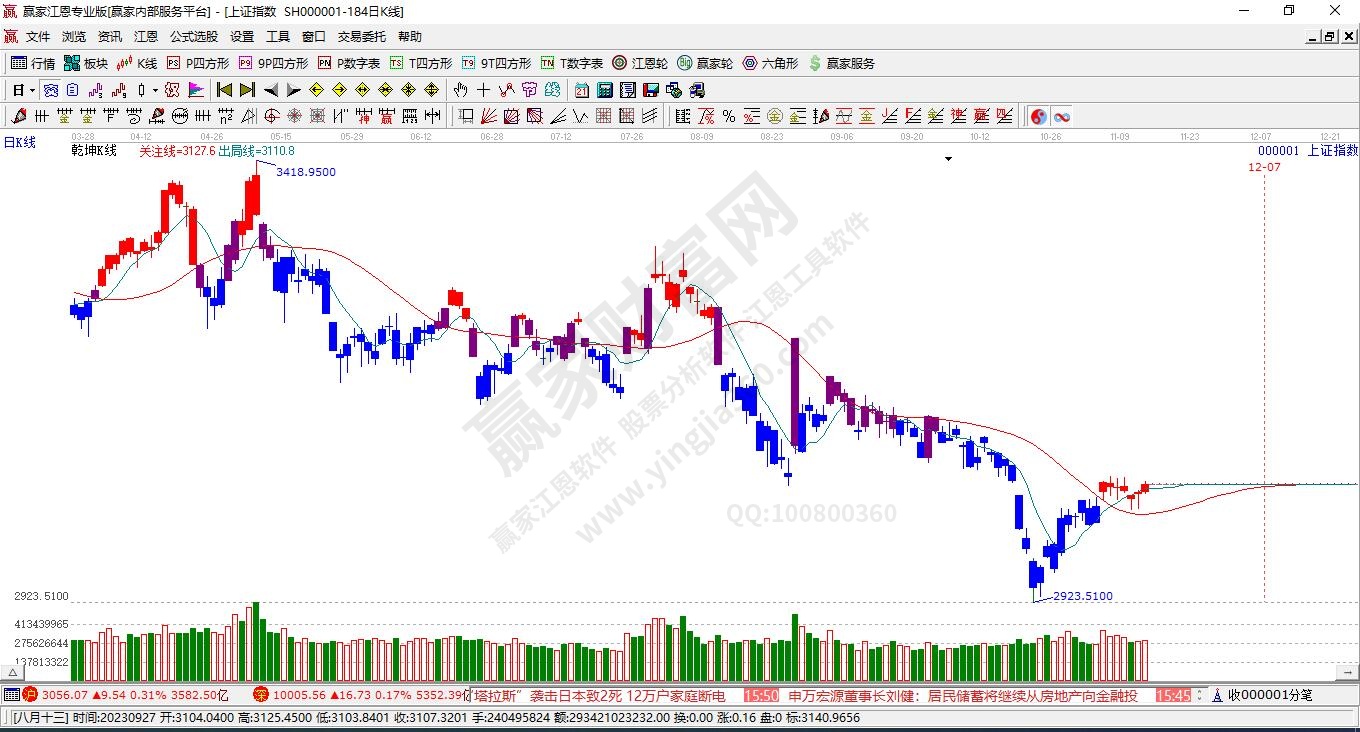
Task: Click the 乾坤K线 indicator label
Action: tap(94, 151)
